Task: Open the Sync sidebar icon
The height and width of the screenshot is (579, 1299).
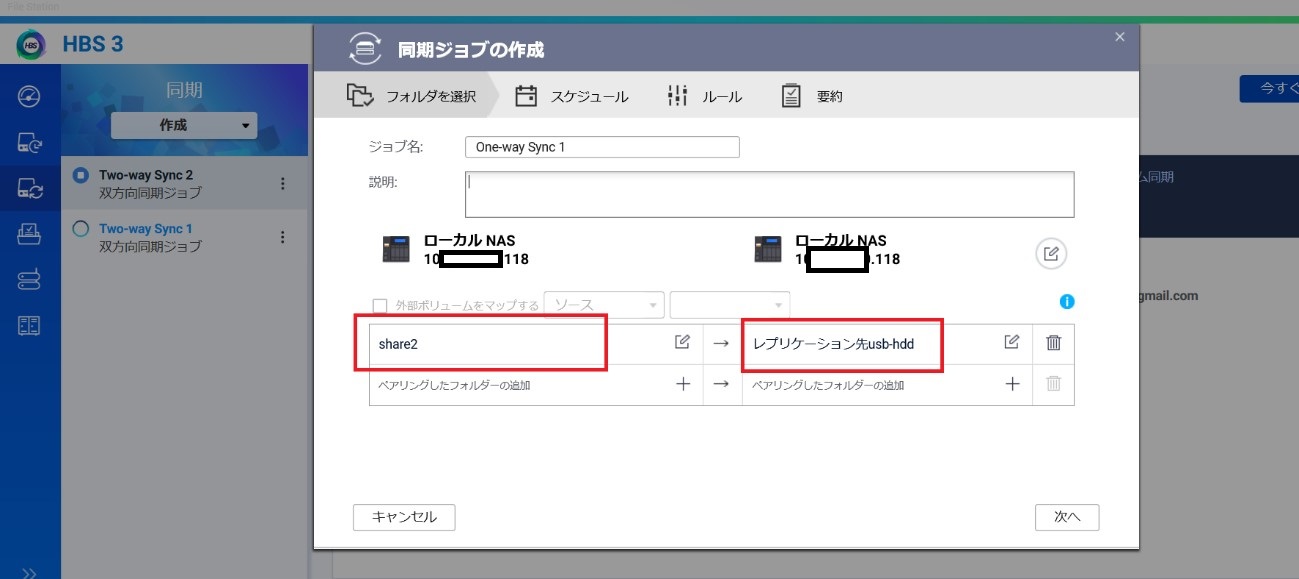Action: click(x=29, y=189)
